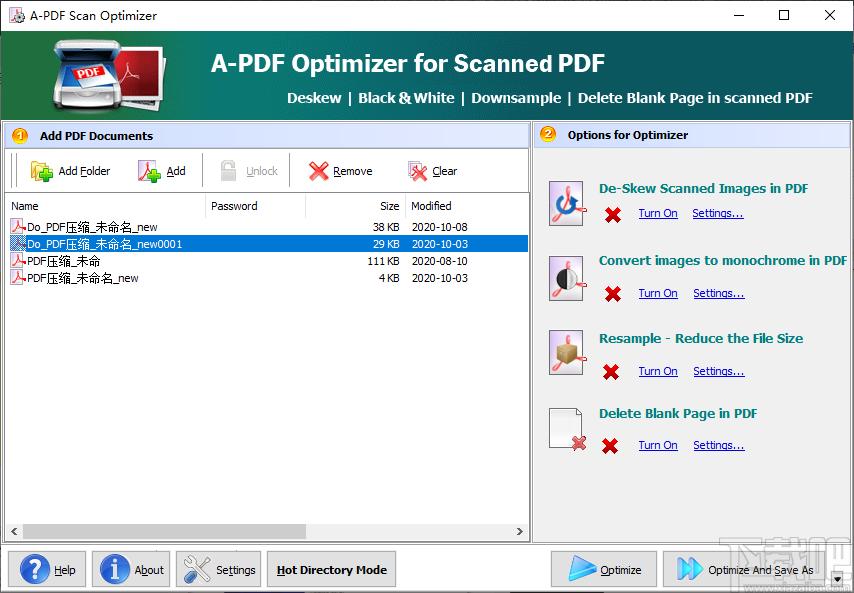Screen dimensions: 854x593
Task: Click the red X status next to monochrome
Action: [x=613, y=294]
